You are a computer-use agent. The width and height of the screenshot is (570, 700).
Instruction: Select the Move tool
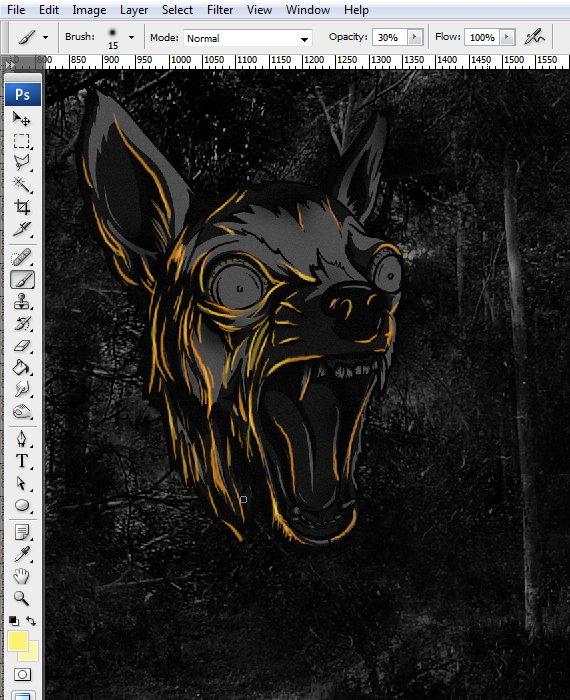[x=21, y=119]
